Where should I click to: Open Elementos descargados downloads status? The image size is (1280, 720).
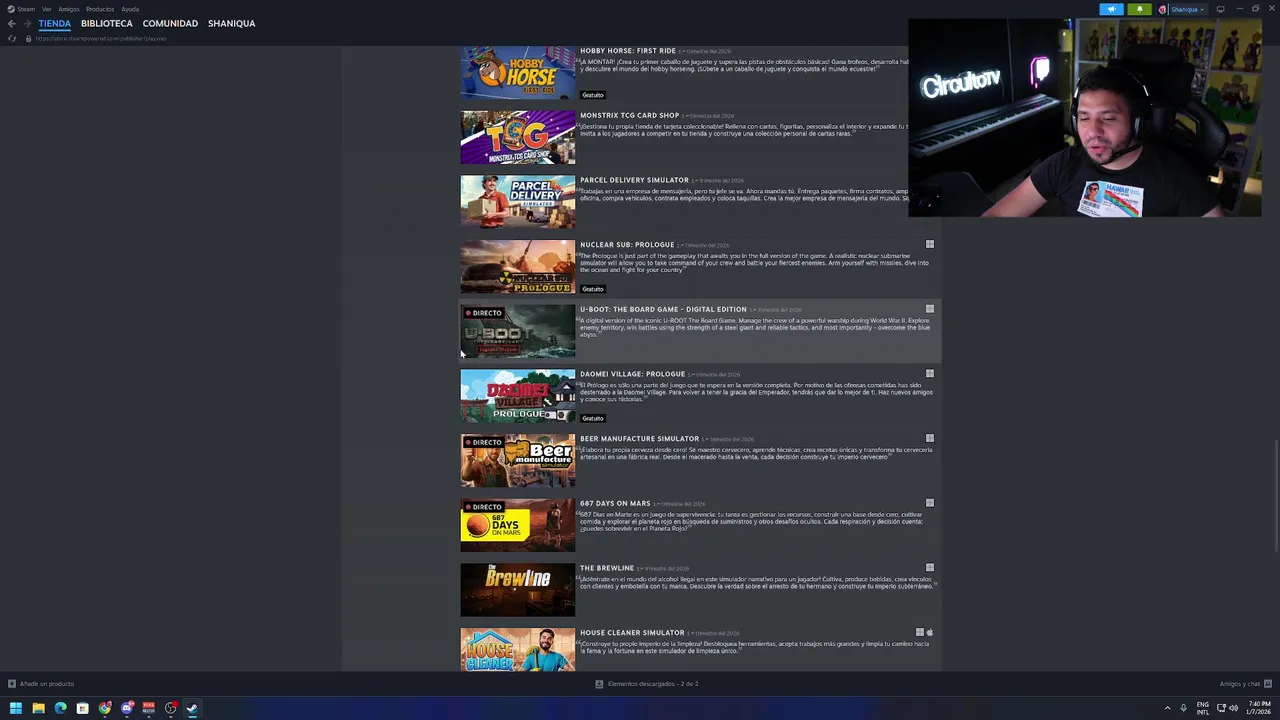click(646, 684)
